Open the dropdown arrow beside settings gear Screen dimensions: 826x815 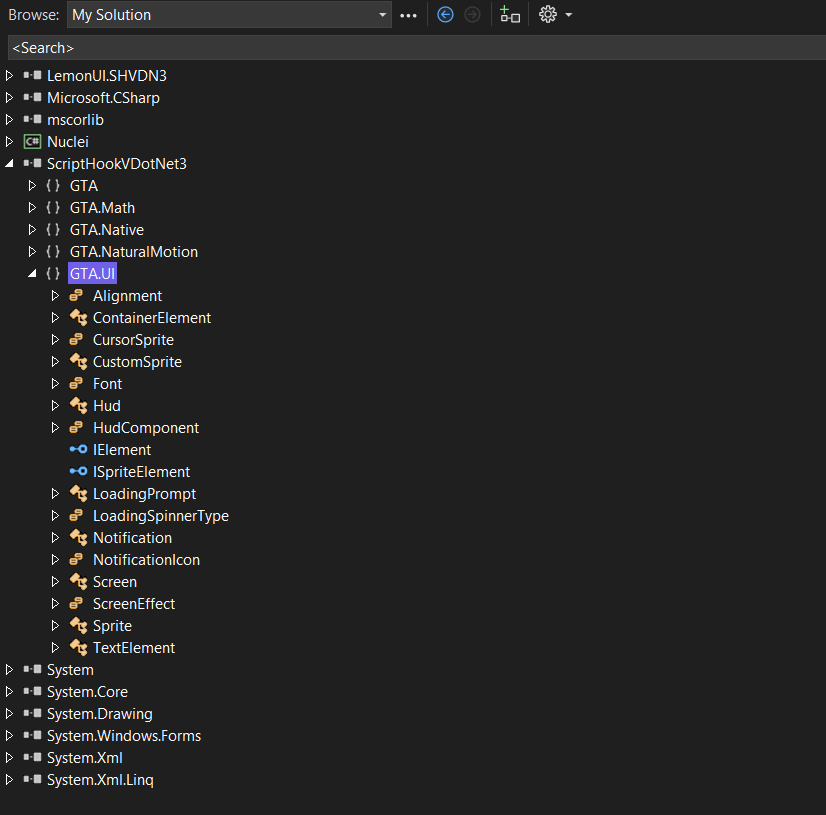(568, 15)
